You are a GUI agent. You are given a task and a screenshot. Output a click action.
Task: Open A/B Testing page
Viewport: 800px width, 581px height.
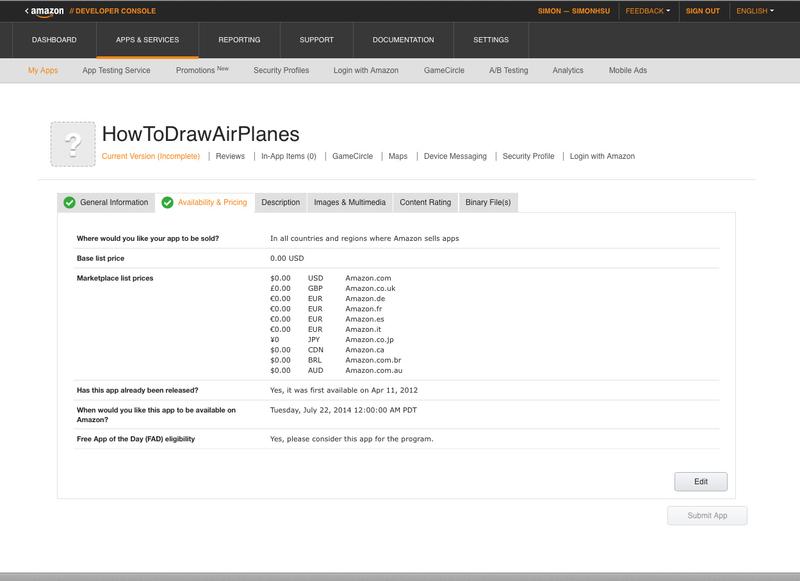(508, 70)
